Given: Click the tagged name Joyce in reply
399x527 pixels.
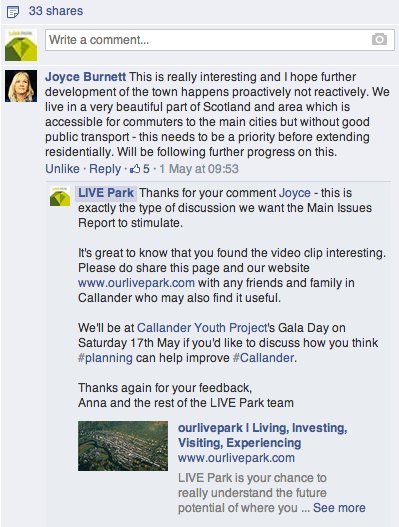Looking at the screenshot, I should pos(295,193).
